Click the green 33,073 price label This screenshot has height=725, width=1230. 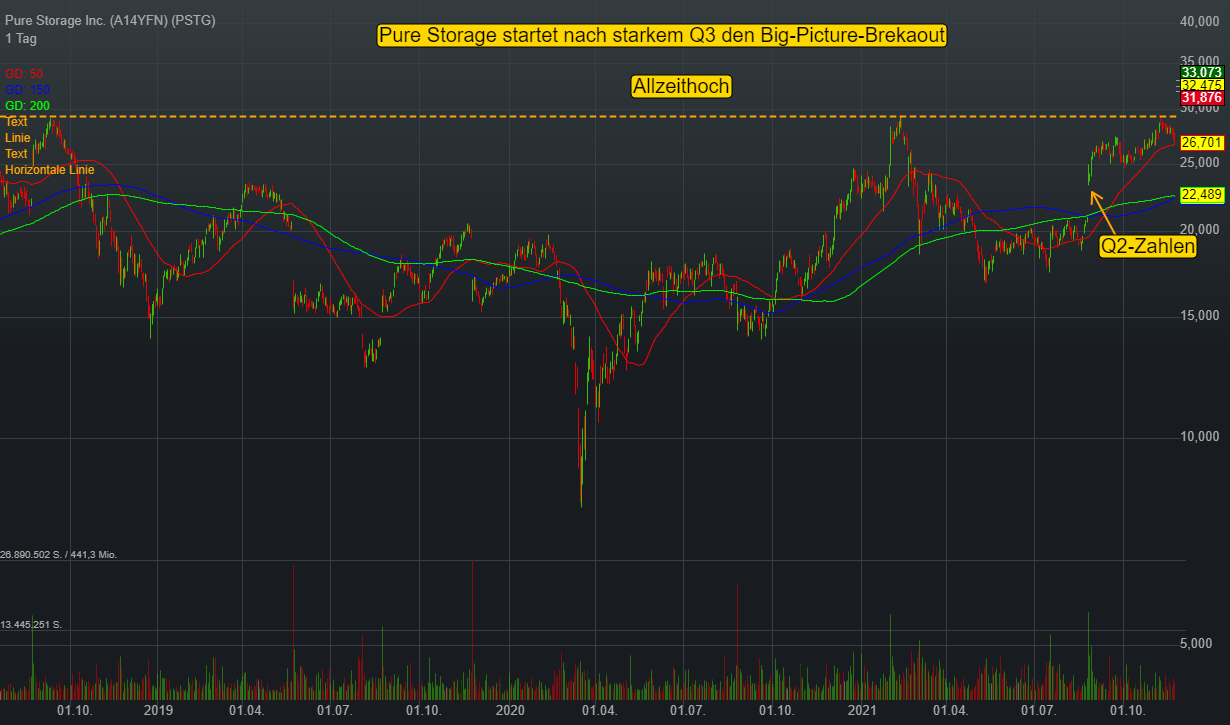point(1202,72)
